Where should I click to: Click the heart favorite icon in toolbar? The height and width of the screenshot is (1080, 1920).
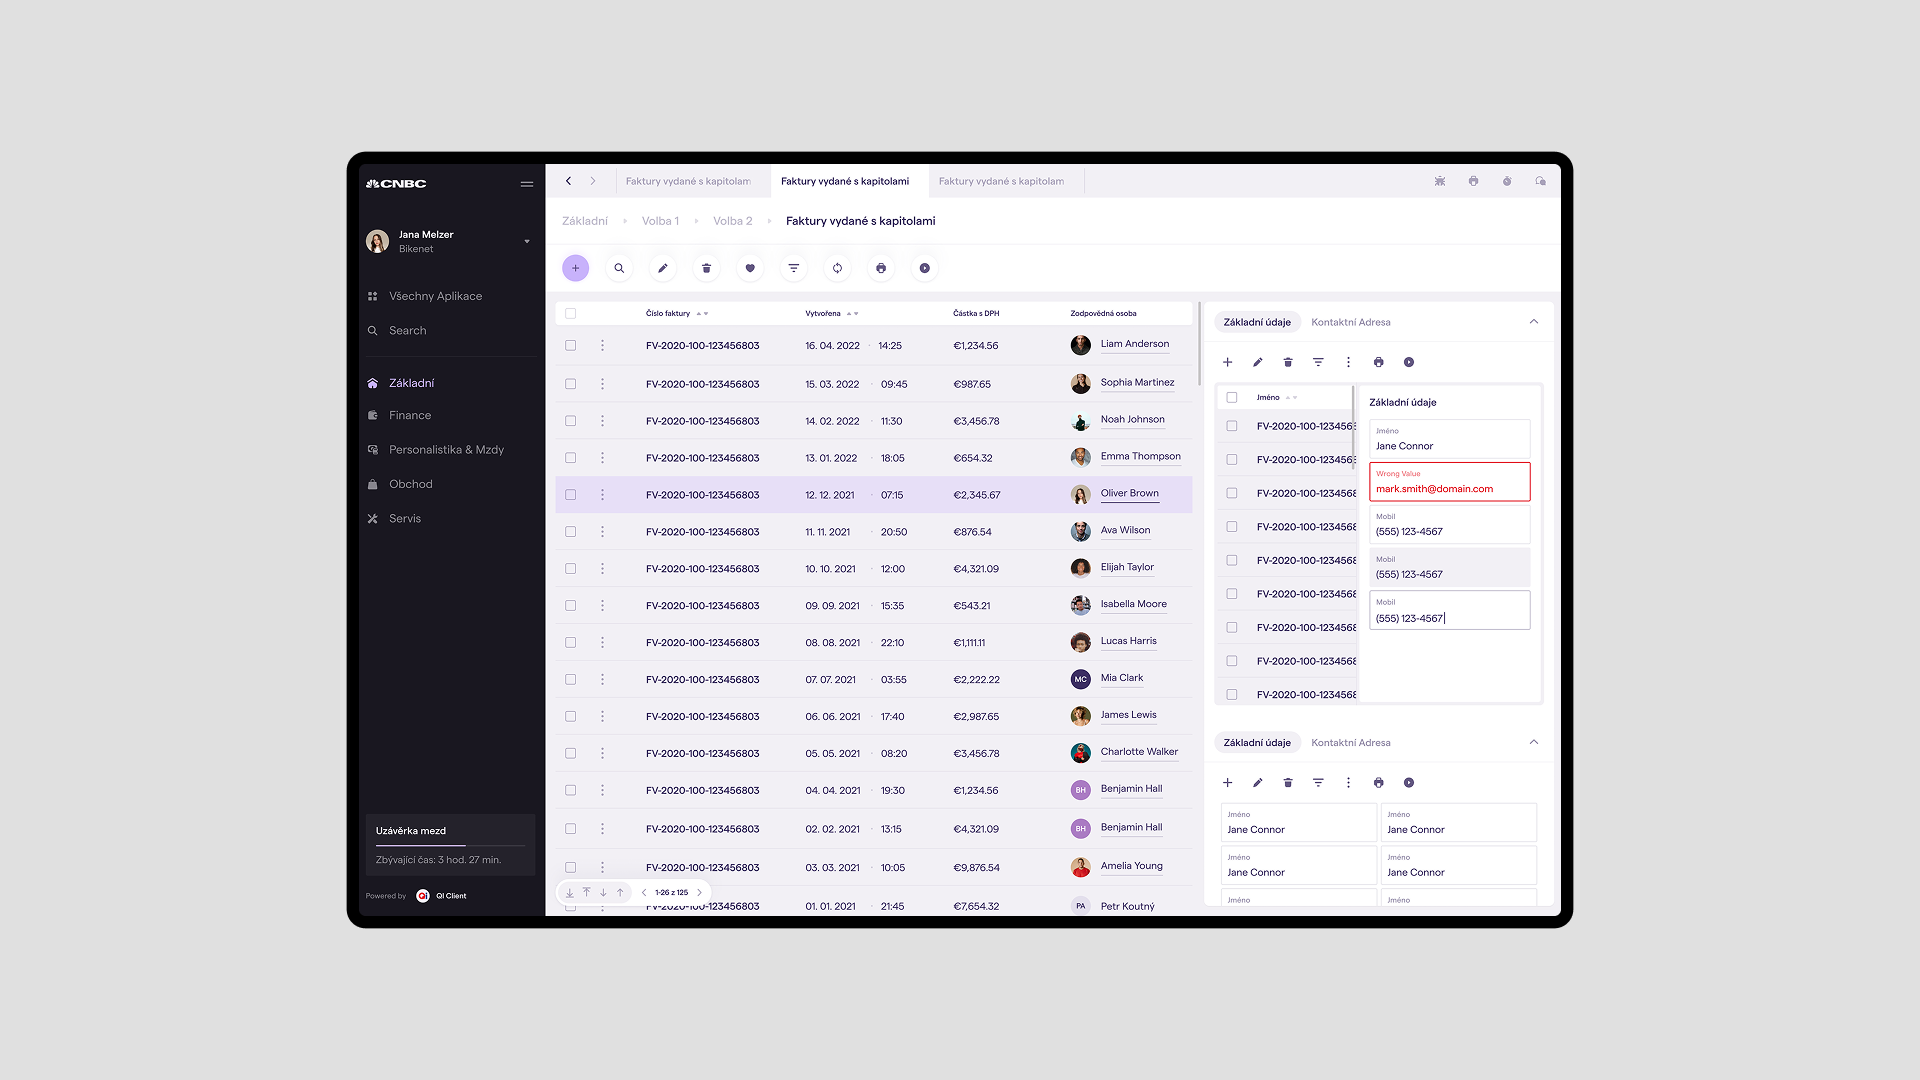tap(750, 268)
